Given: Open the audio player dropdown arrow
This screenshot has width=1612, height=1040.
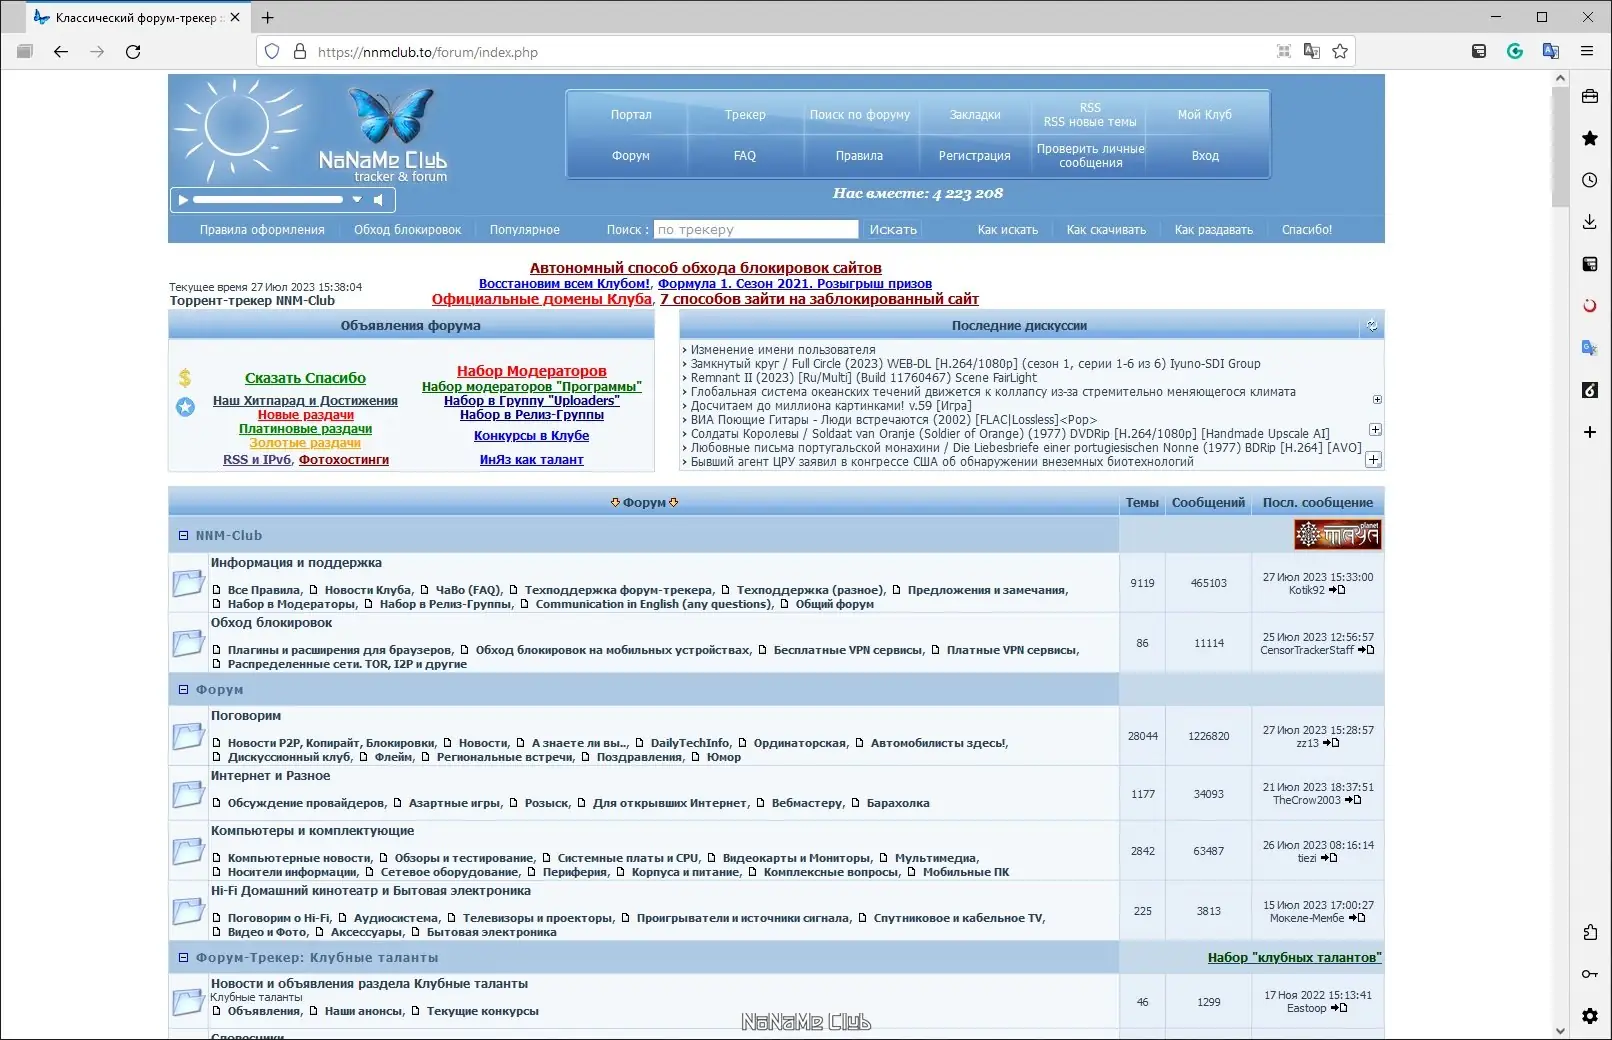Looking at the screenshot, I should [357, 200].
